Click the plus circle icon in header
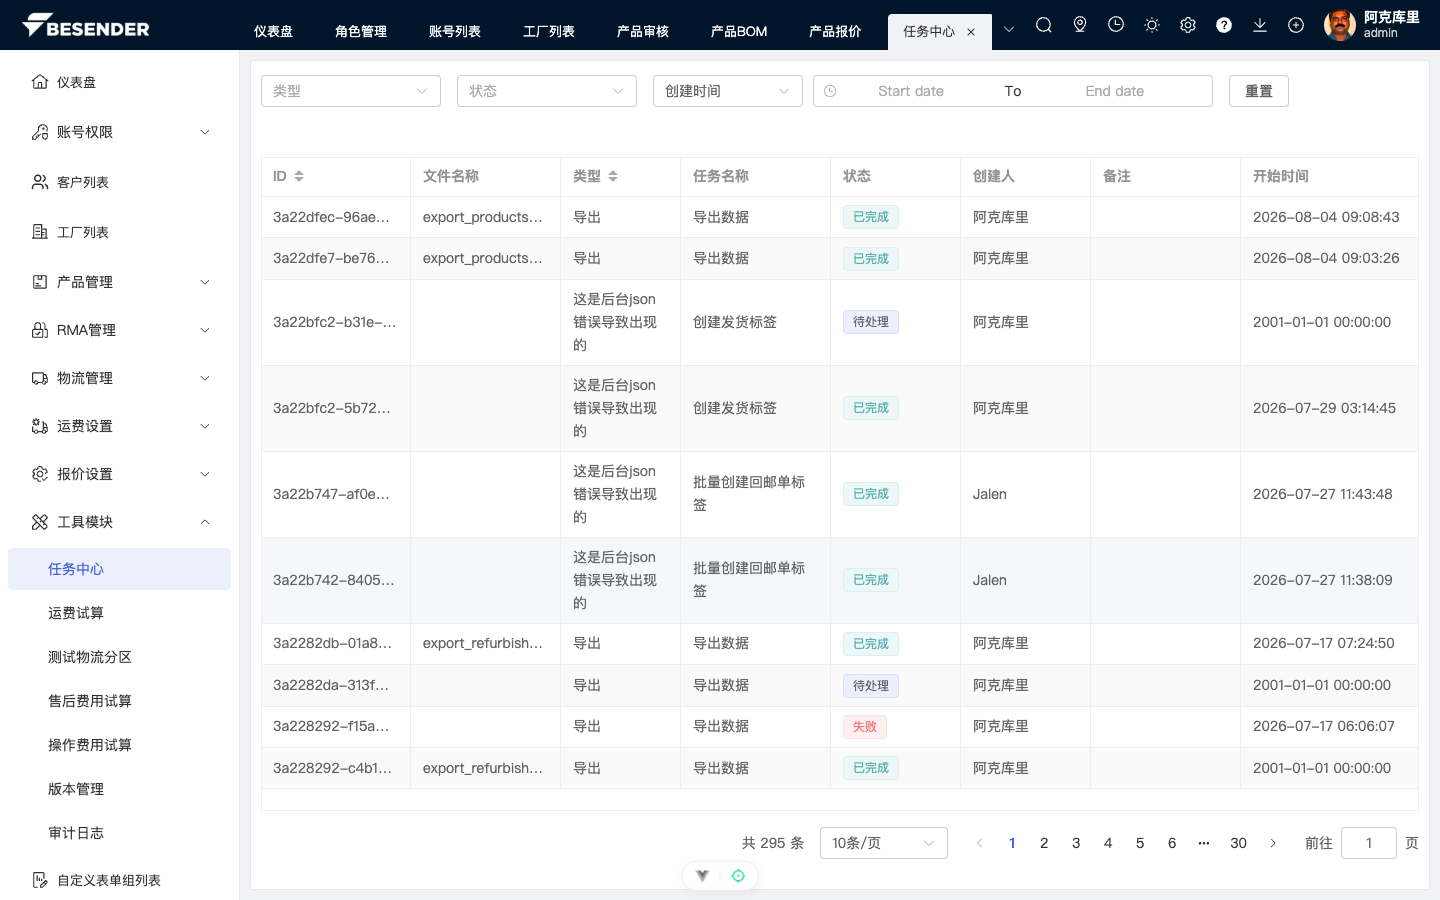1440x900 pixels. [x=1295, y=25]
